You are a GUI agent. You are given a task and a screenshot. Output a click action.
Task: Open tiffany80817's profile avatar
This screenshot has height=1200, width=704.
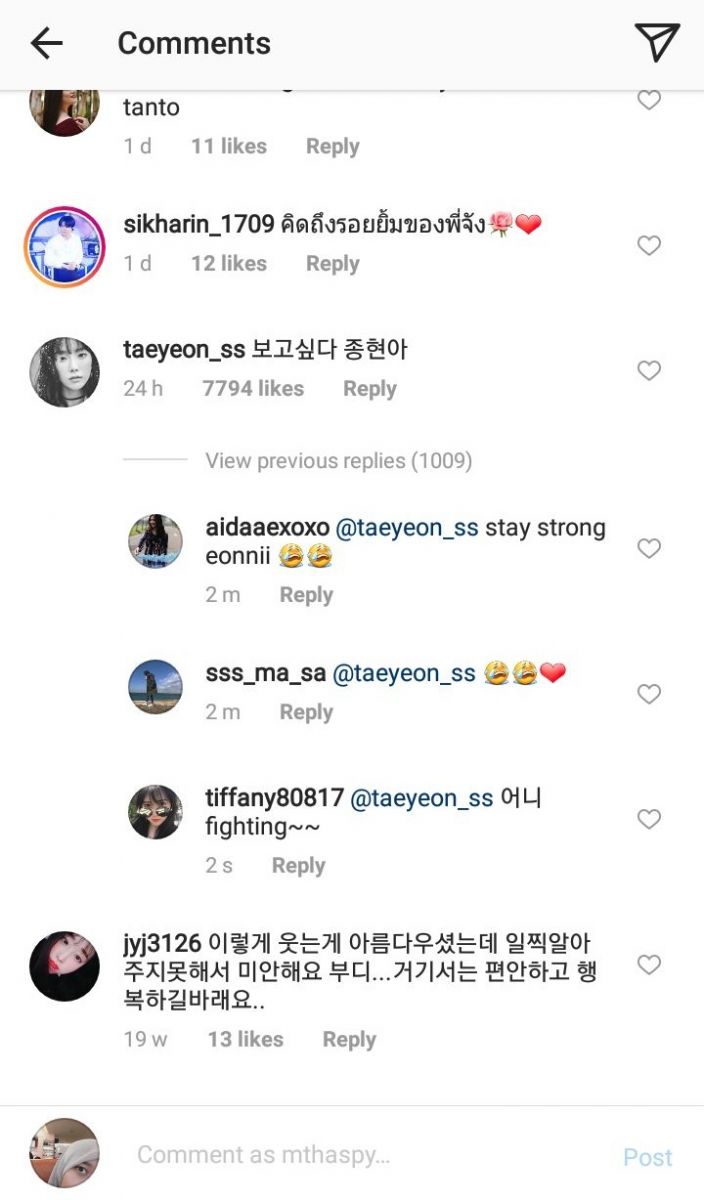[155, 812]
